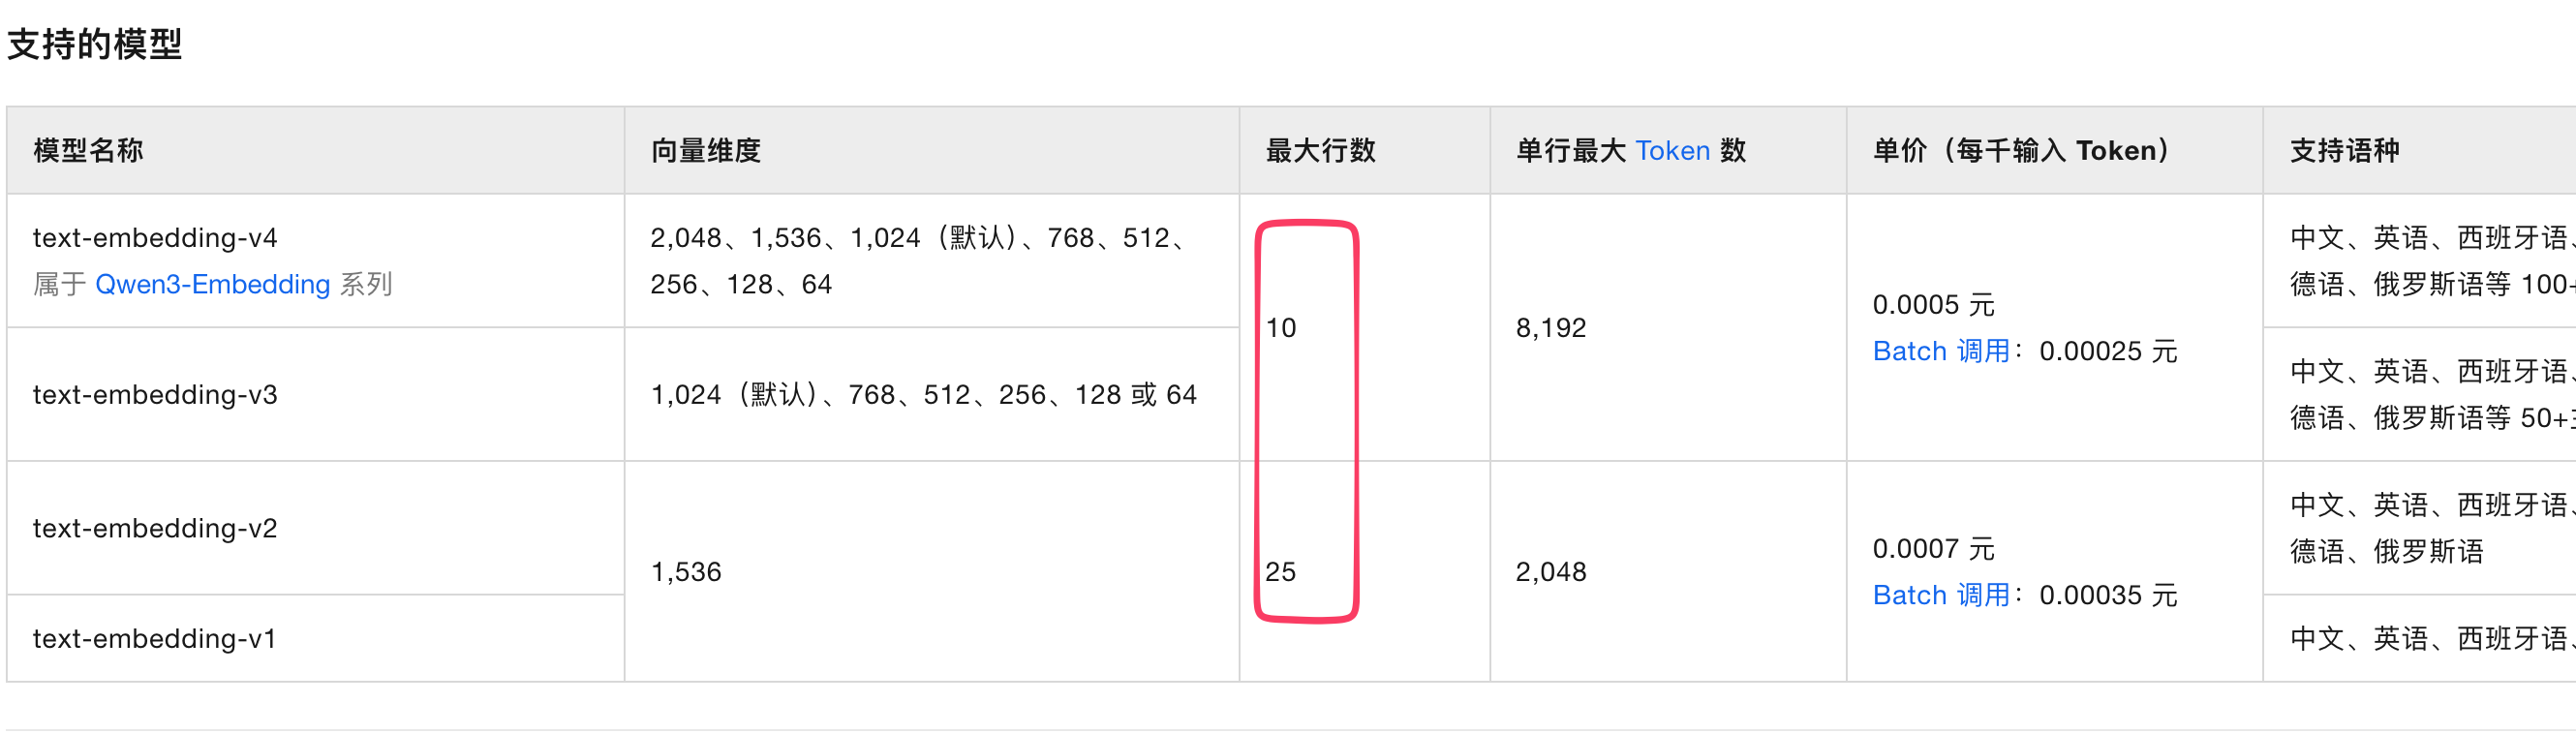2576x734 pixels.
Task: Click the 最大行数 column header
Action: point(1320,151)
